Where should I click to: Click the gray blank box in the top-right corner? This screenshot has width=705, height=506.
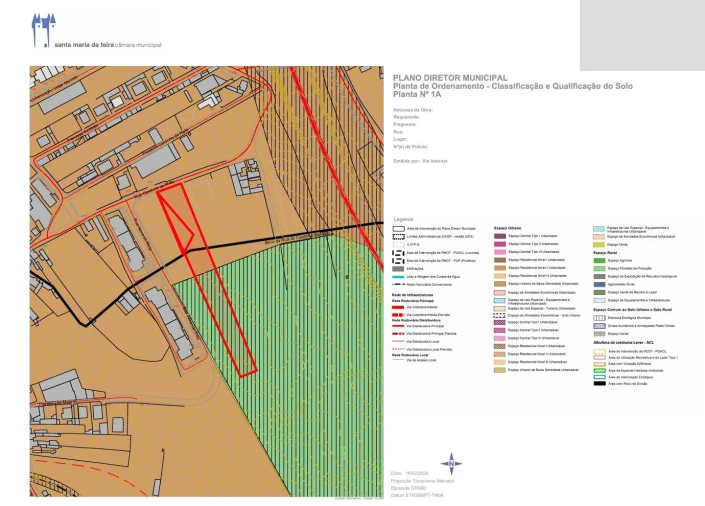[x=641, y=35]
